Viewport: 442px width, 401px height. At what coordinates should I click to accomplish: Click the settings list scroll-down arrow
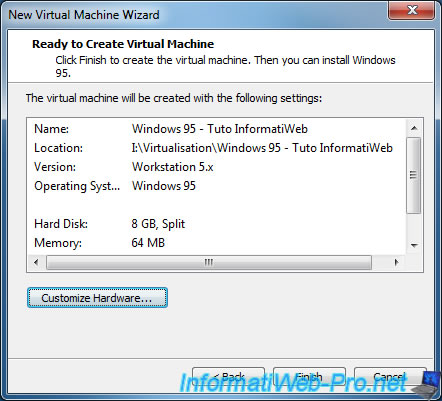pos(414,246)
